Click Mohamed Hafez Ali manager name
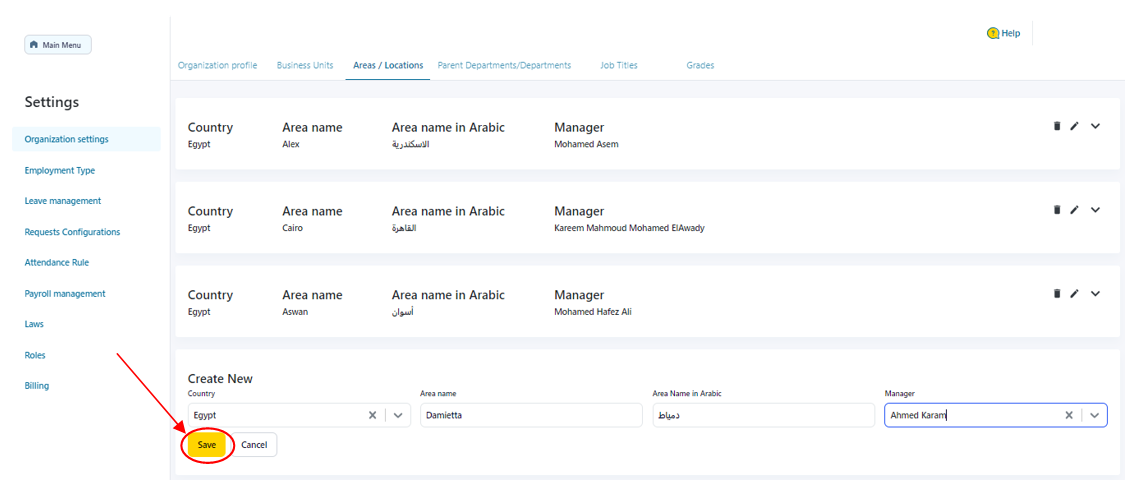Screen dimensions: 1134x480 tap(593, 312)
